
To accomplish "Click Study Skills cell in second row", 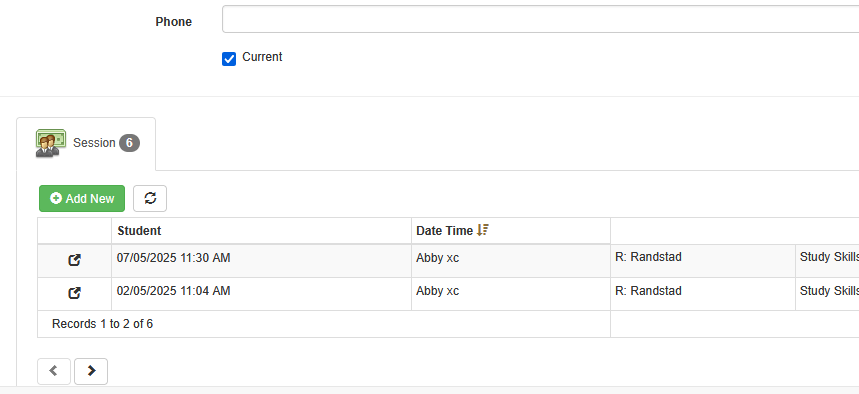I will (827, 294).
